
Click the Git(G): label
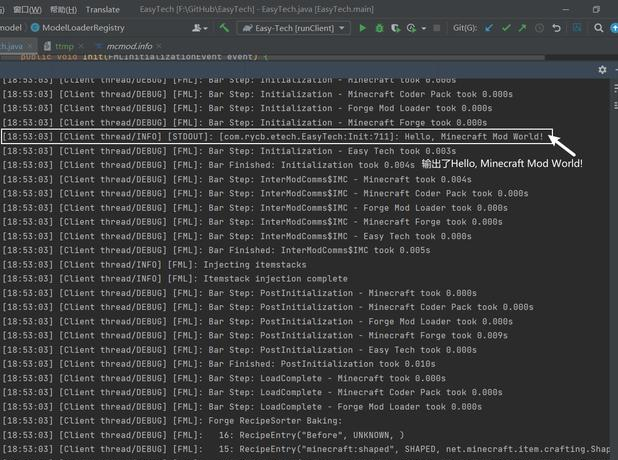tap(465, 28)
